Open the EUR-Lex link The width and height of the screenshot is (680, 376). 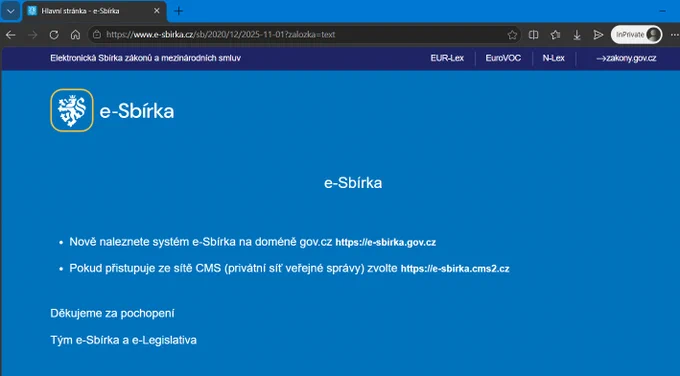tap(447, 58)
